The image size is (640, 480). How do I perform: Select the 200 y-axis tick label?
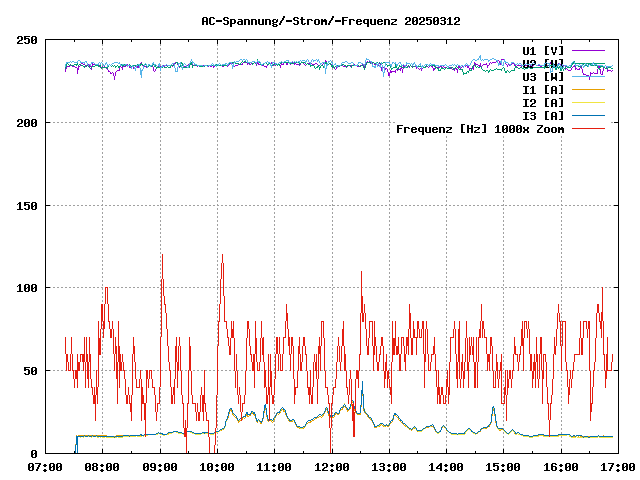click(27, 123)
